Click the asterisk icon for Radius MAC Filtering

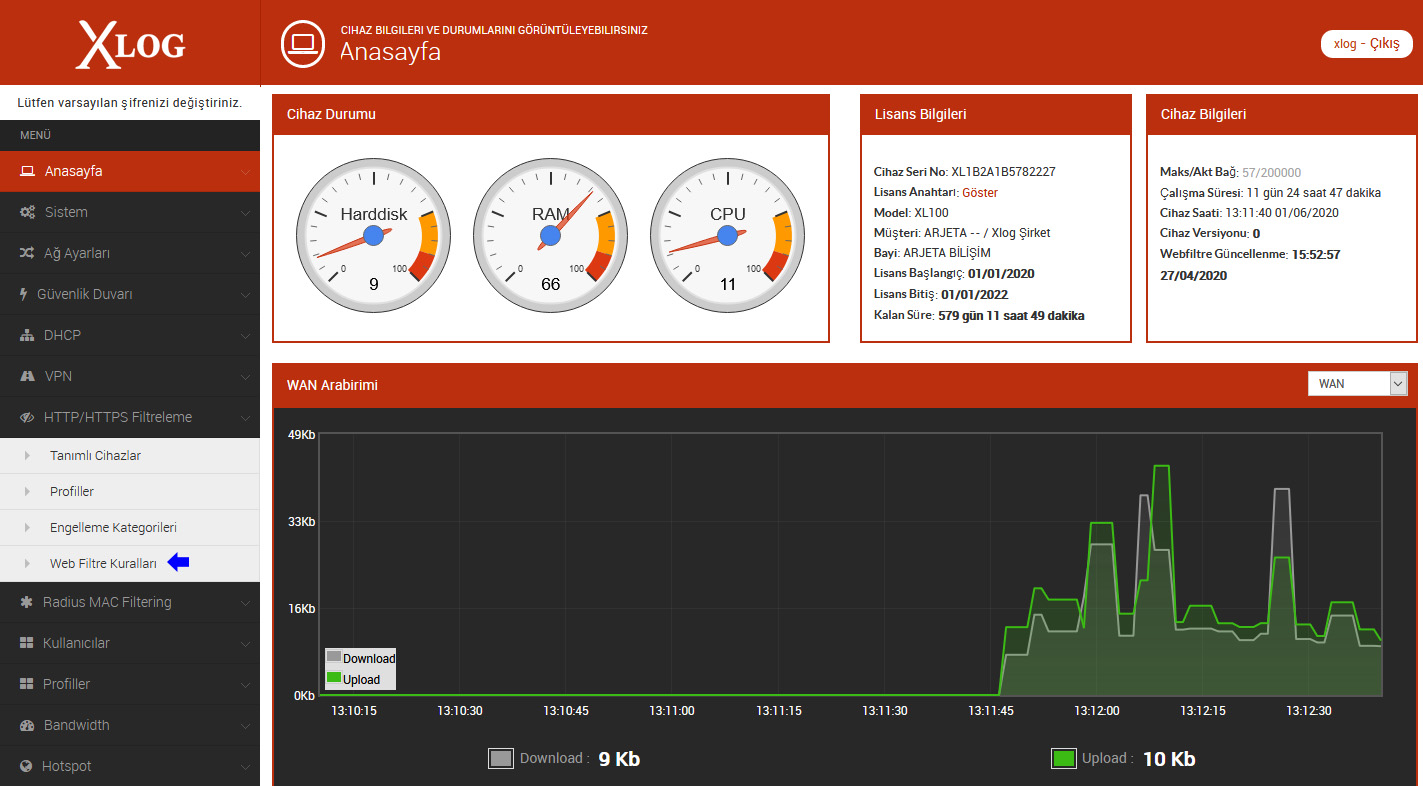27,602
